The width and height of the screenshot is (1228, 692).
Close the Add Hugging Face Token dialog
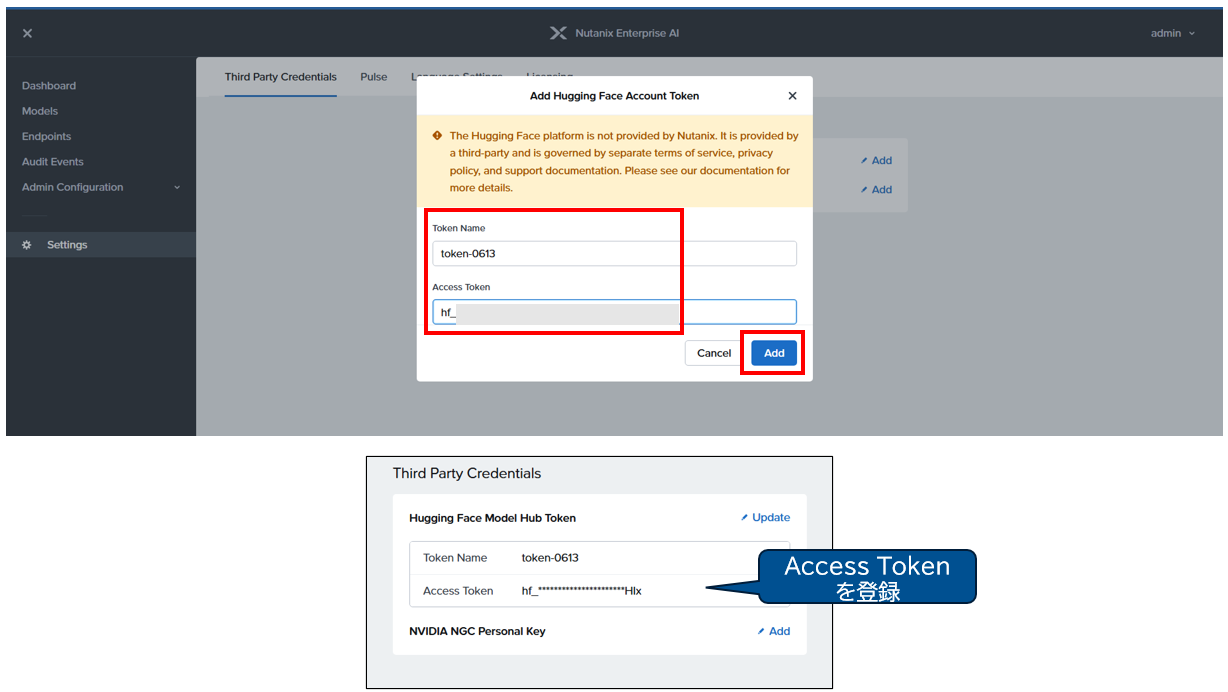(x=792, y=96)
